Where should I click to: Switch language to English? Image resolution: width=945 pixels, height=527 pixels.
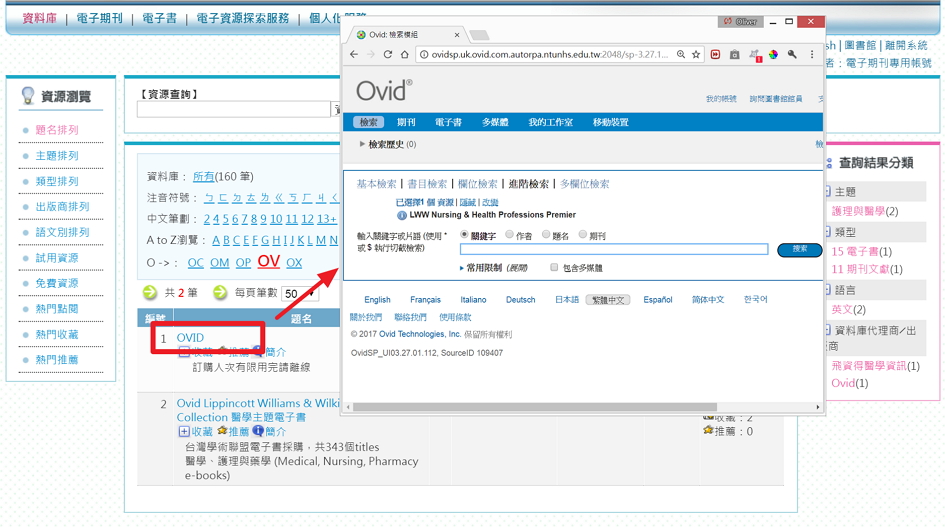point(377,300)
